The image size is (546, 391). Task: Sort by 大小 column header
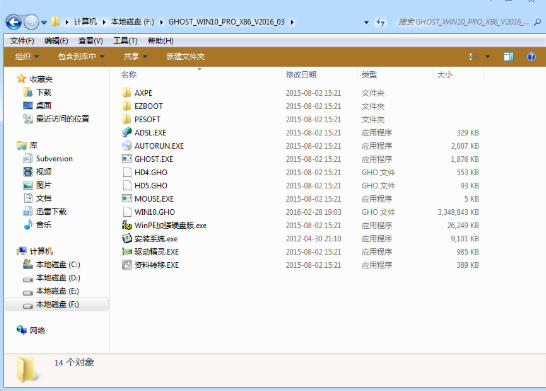click(x=445, y=75)
